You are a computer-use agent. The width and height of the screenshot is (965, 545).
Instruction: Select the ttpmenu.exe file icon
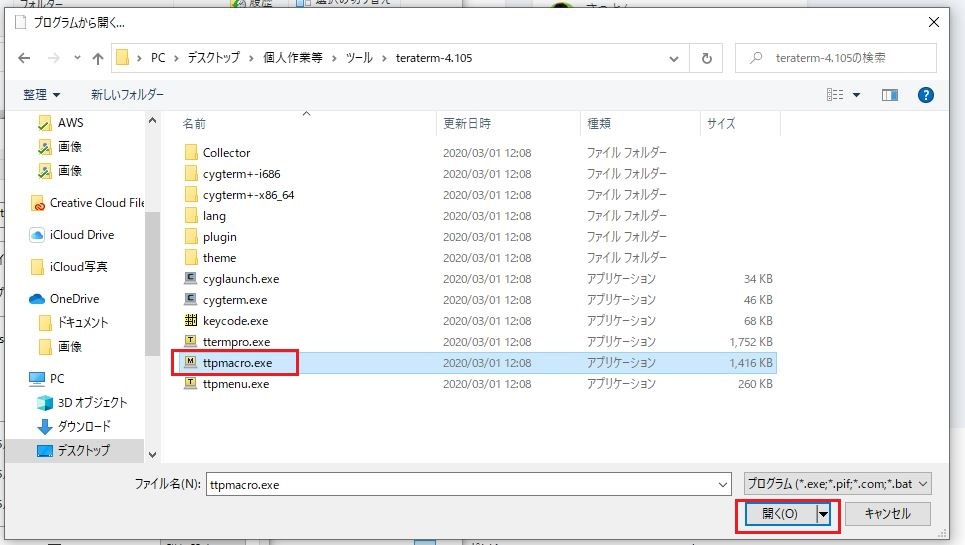coord(191,383)
